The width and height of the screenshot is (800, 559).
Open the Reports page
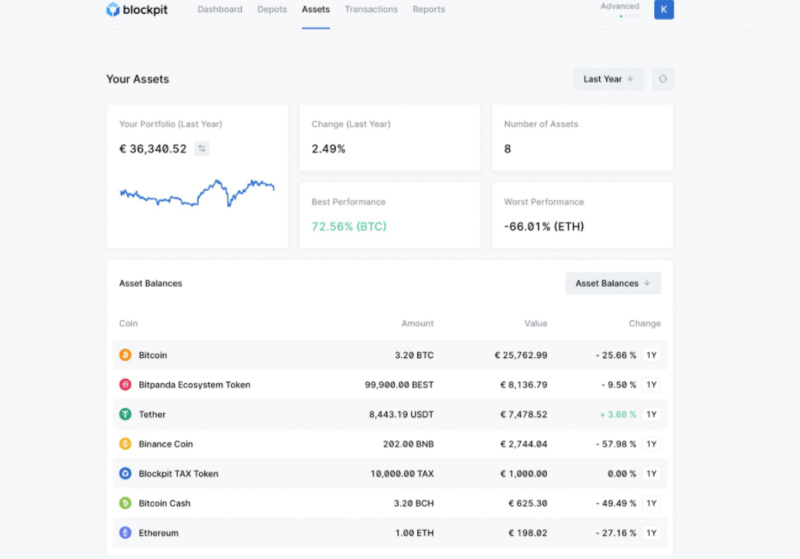[x=429, y=10]
